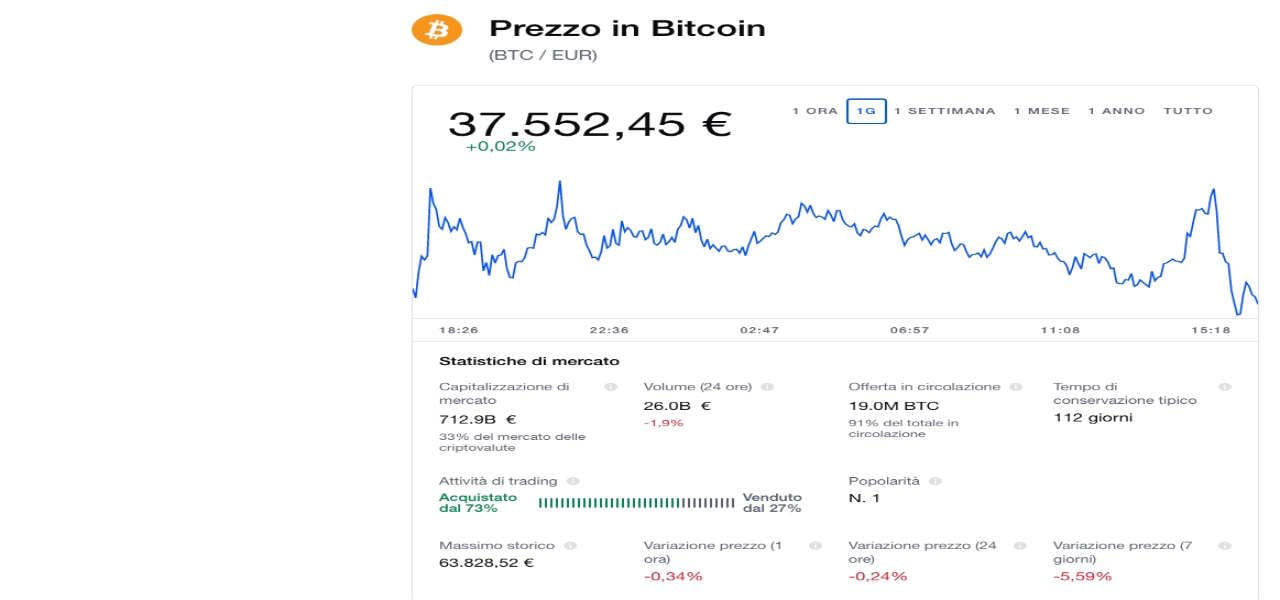Click info icon for Variazione prezzo (1 ora)
The image size is (1280, 600).
815,546
